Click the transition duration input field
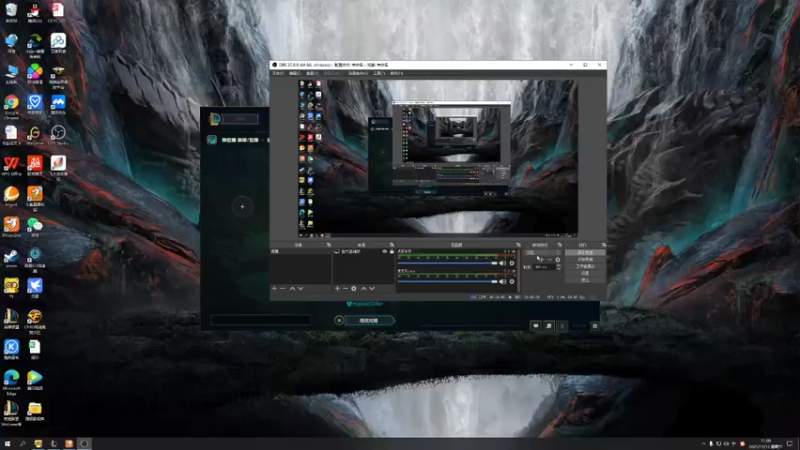This screenshot has width=800, height=450. tap(544, 267)
